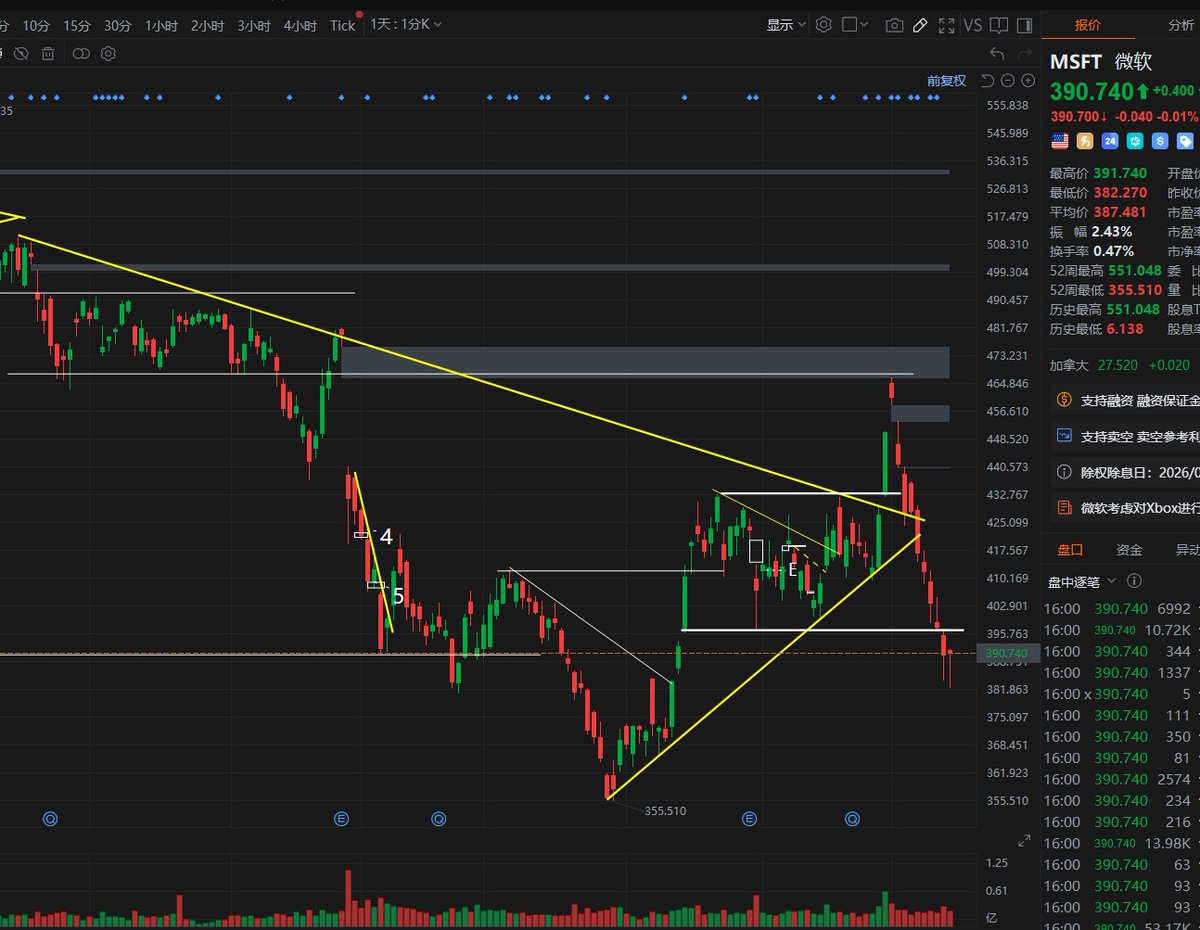Open 除权除息日 ex-dividend notice
Screen dimensions: 1200x930
(x=1127, y=472)
